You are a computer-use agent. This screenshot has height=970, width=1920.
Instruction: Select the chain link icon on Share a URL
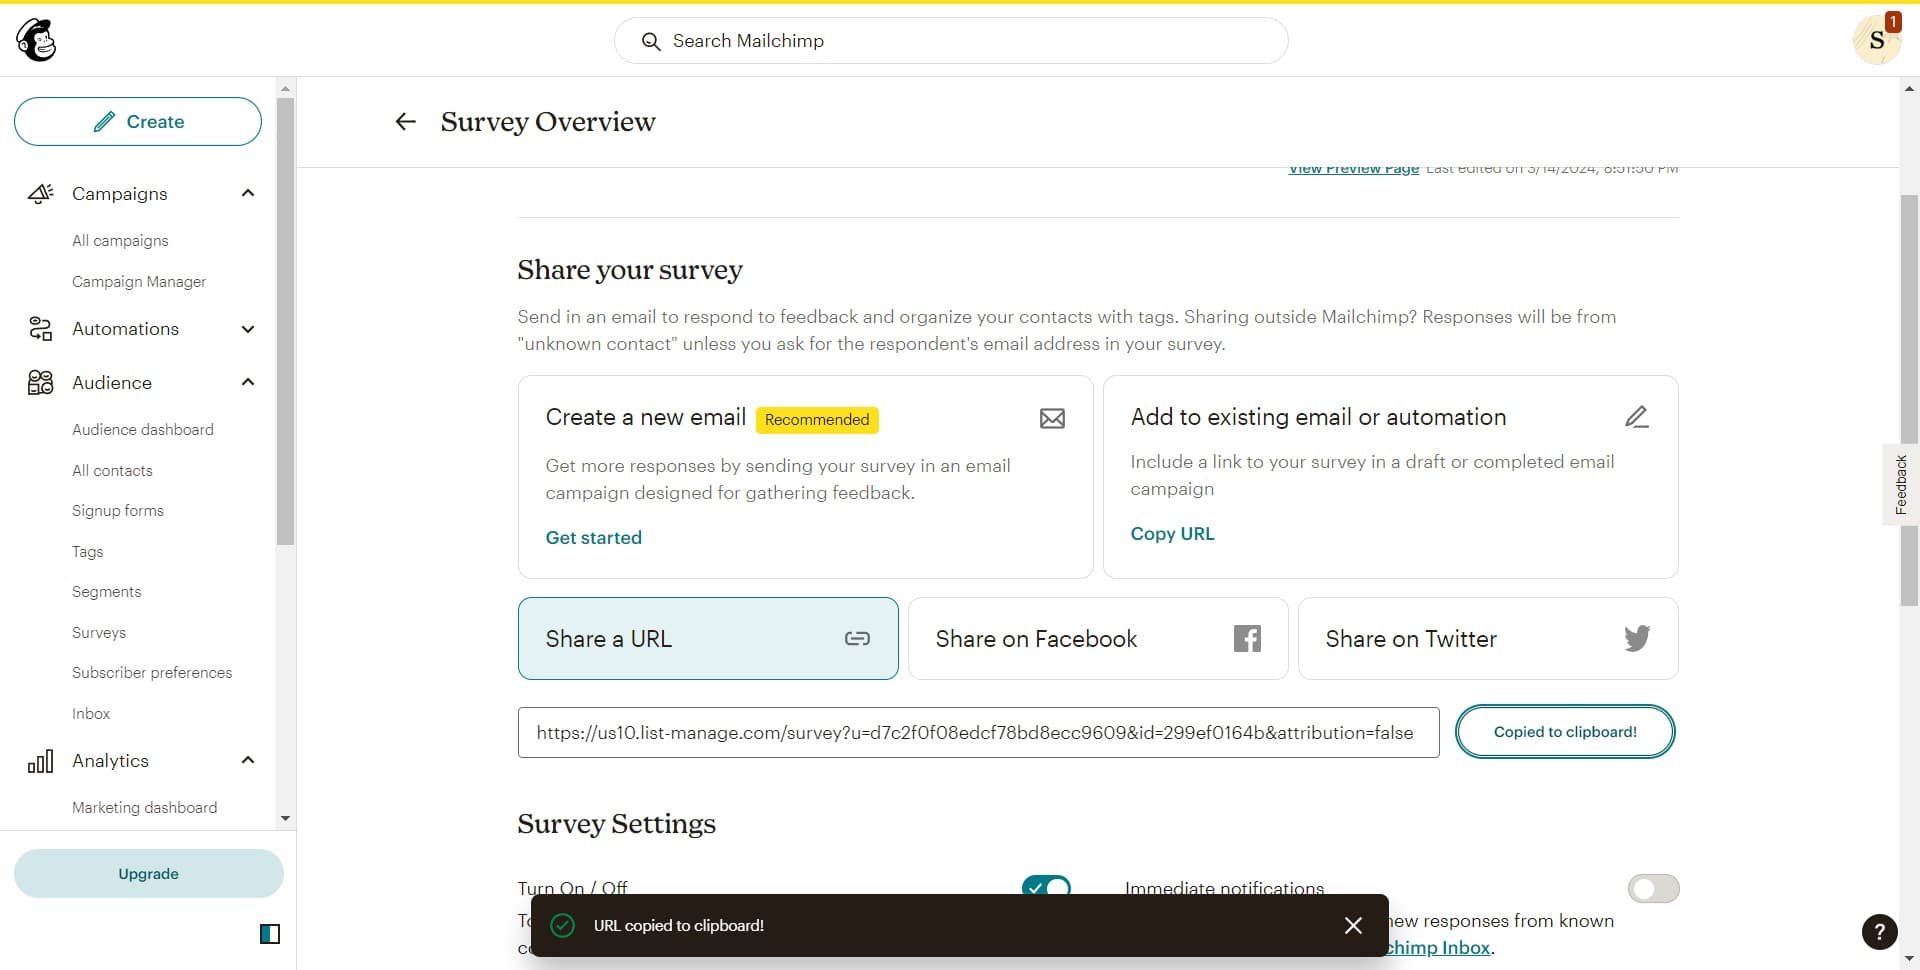[857, 638]
